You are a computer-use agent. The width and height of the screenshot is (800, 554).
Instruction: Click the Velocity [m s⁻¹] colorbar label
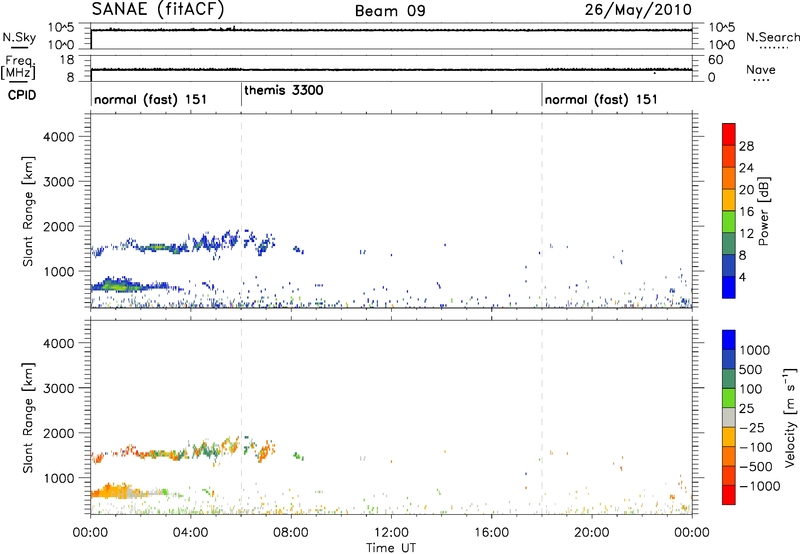[x=790, y=417]
